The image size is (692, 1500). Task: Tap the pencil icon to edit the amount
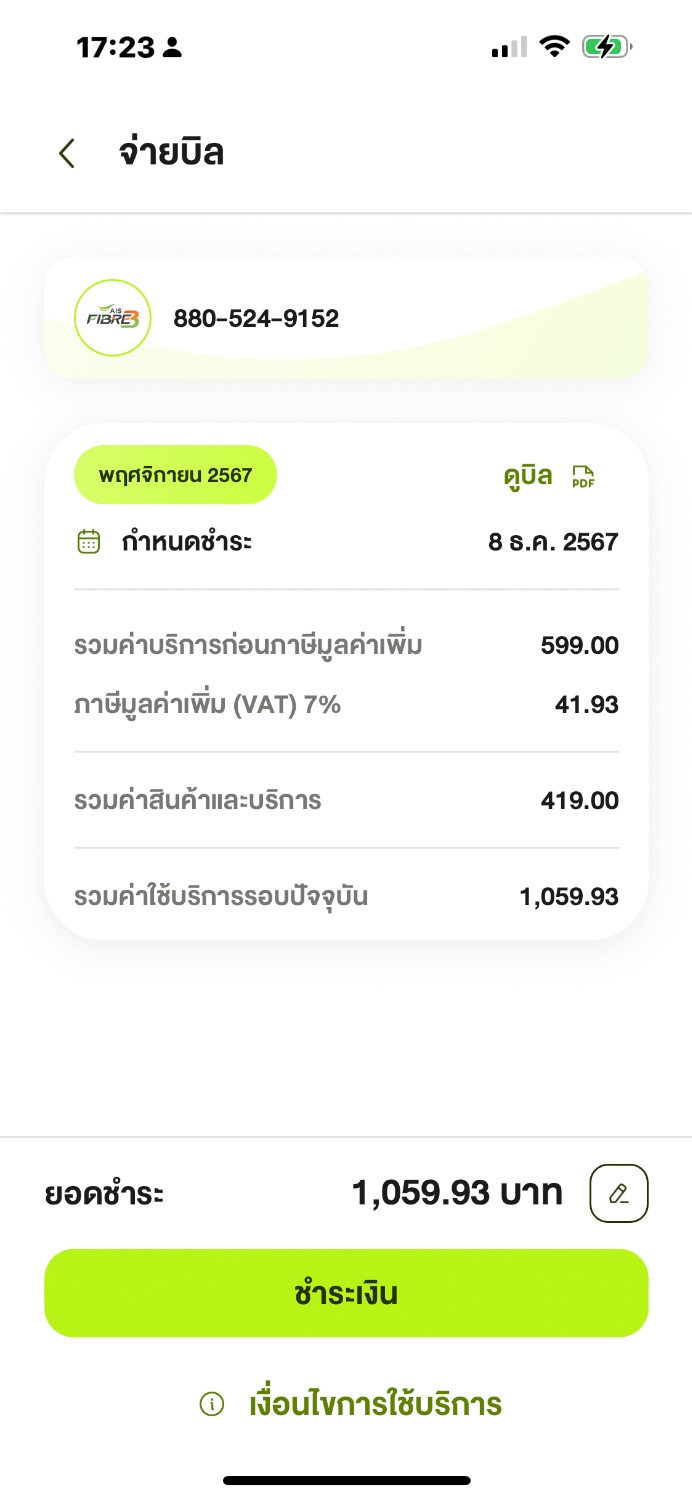click(619, 1193)
